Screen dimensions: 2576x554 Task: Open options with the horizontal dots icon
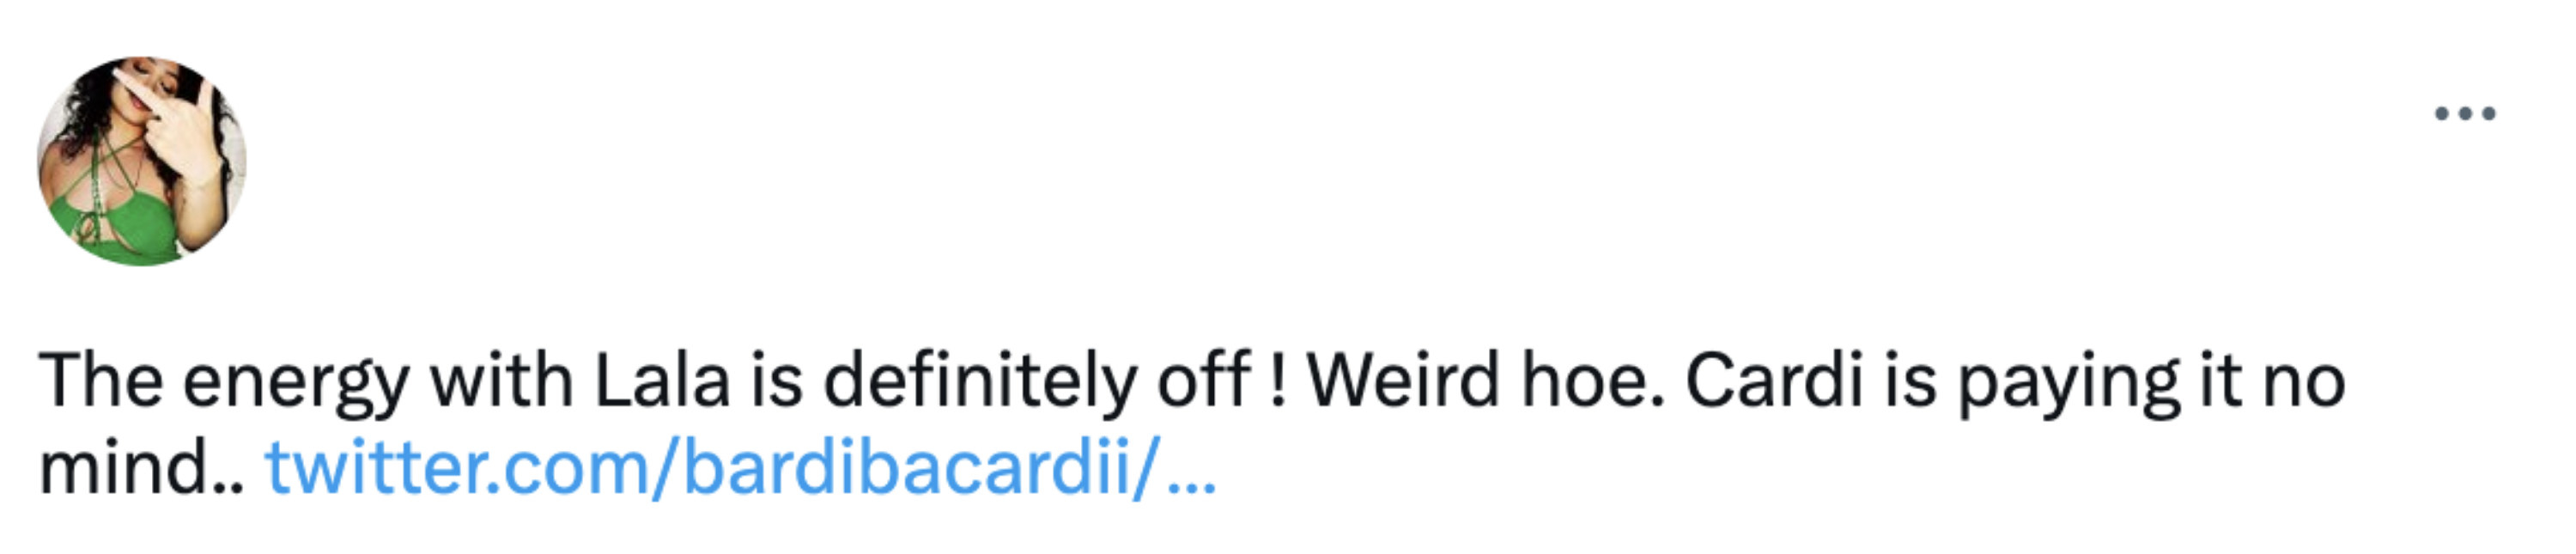click(2466, 113)
